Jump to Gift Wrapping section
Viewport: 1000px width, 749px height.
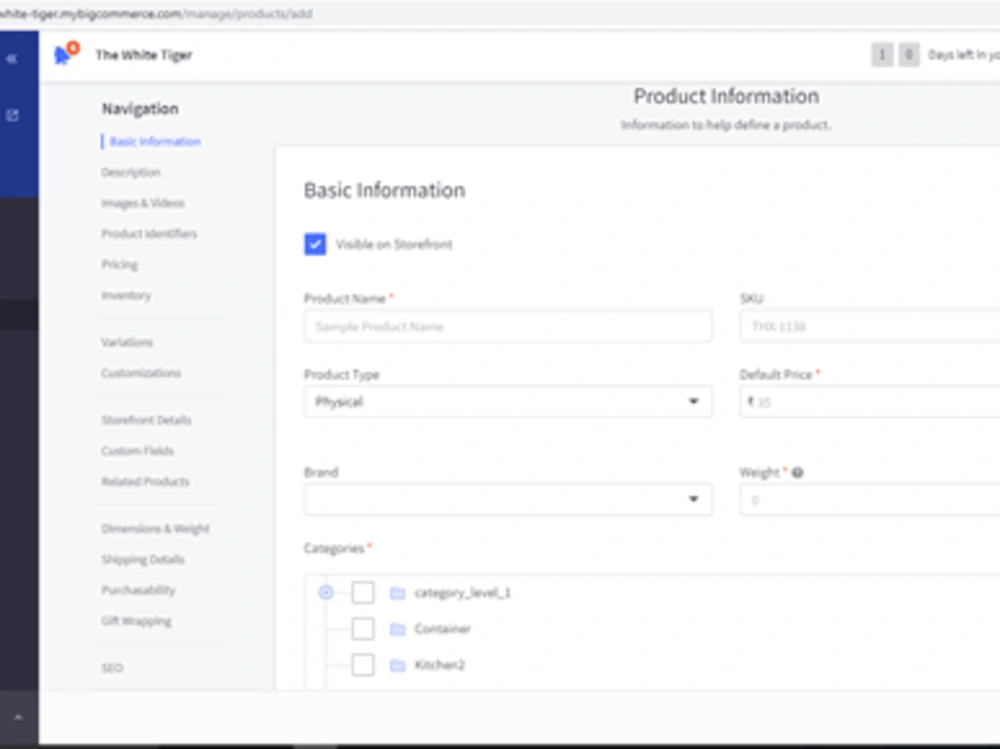(136, 621)
